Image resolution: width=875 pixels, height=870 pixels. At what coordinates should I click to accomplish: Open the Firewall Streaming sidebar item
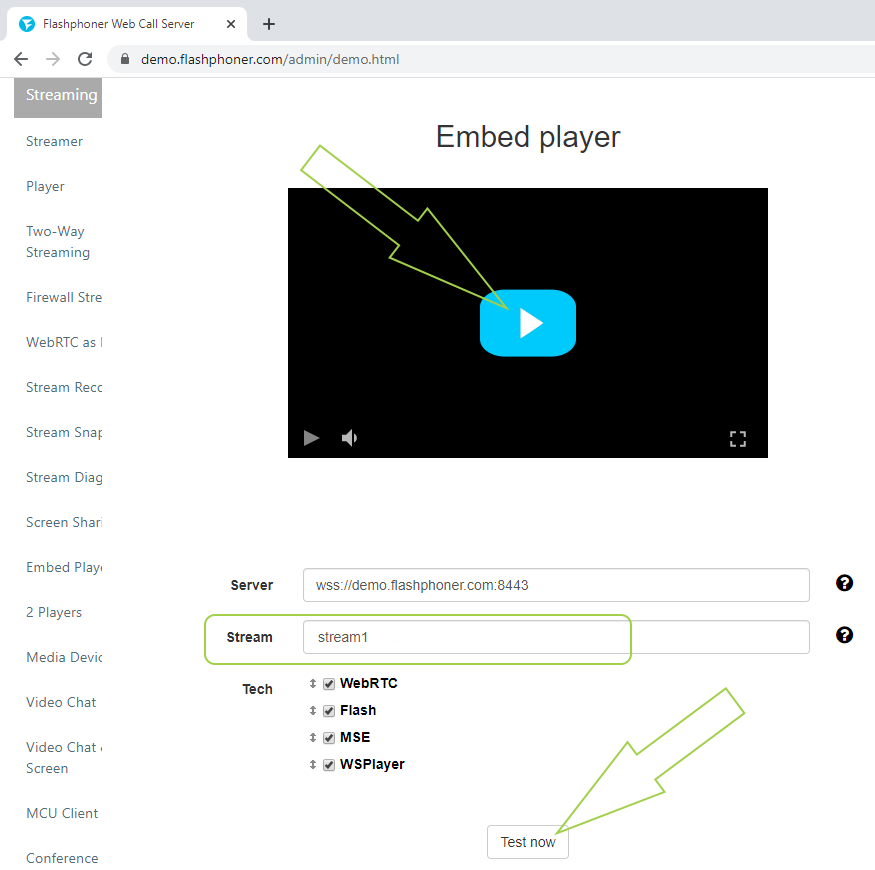pyautogui.click(x=64, y=297)
